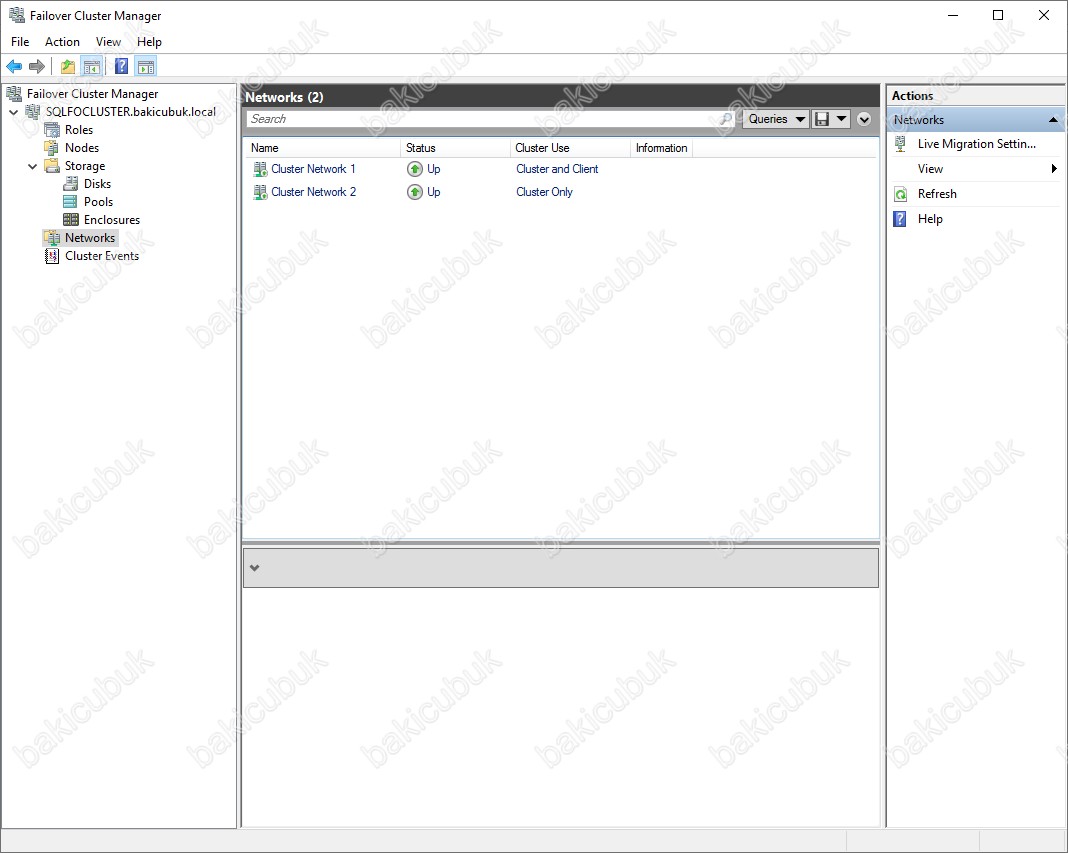Toggle the Show/Hide Action Pane toolbar icon
Image resolution: width=1068 pixels, height=853 pixels.
(x=146, y=66)
